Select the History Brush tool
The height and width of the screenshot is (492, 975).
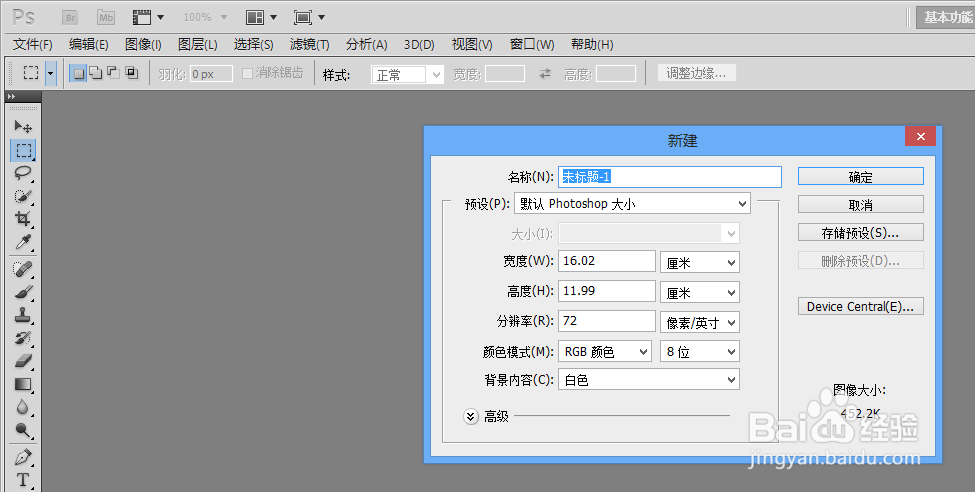coord(23,338)
